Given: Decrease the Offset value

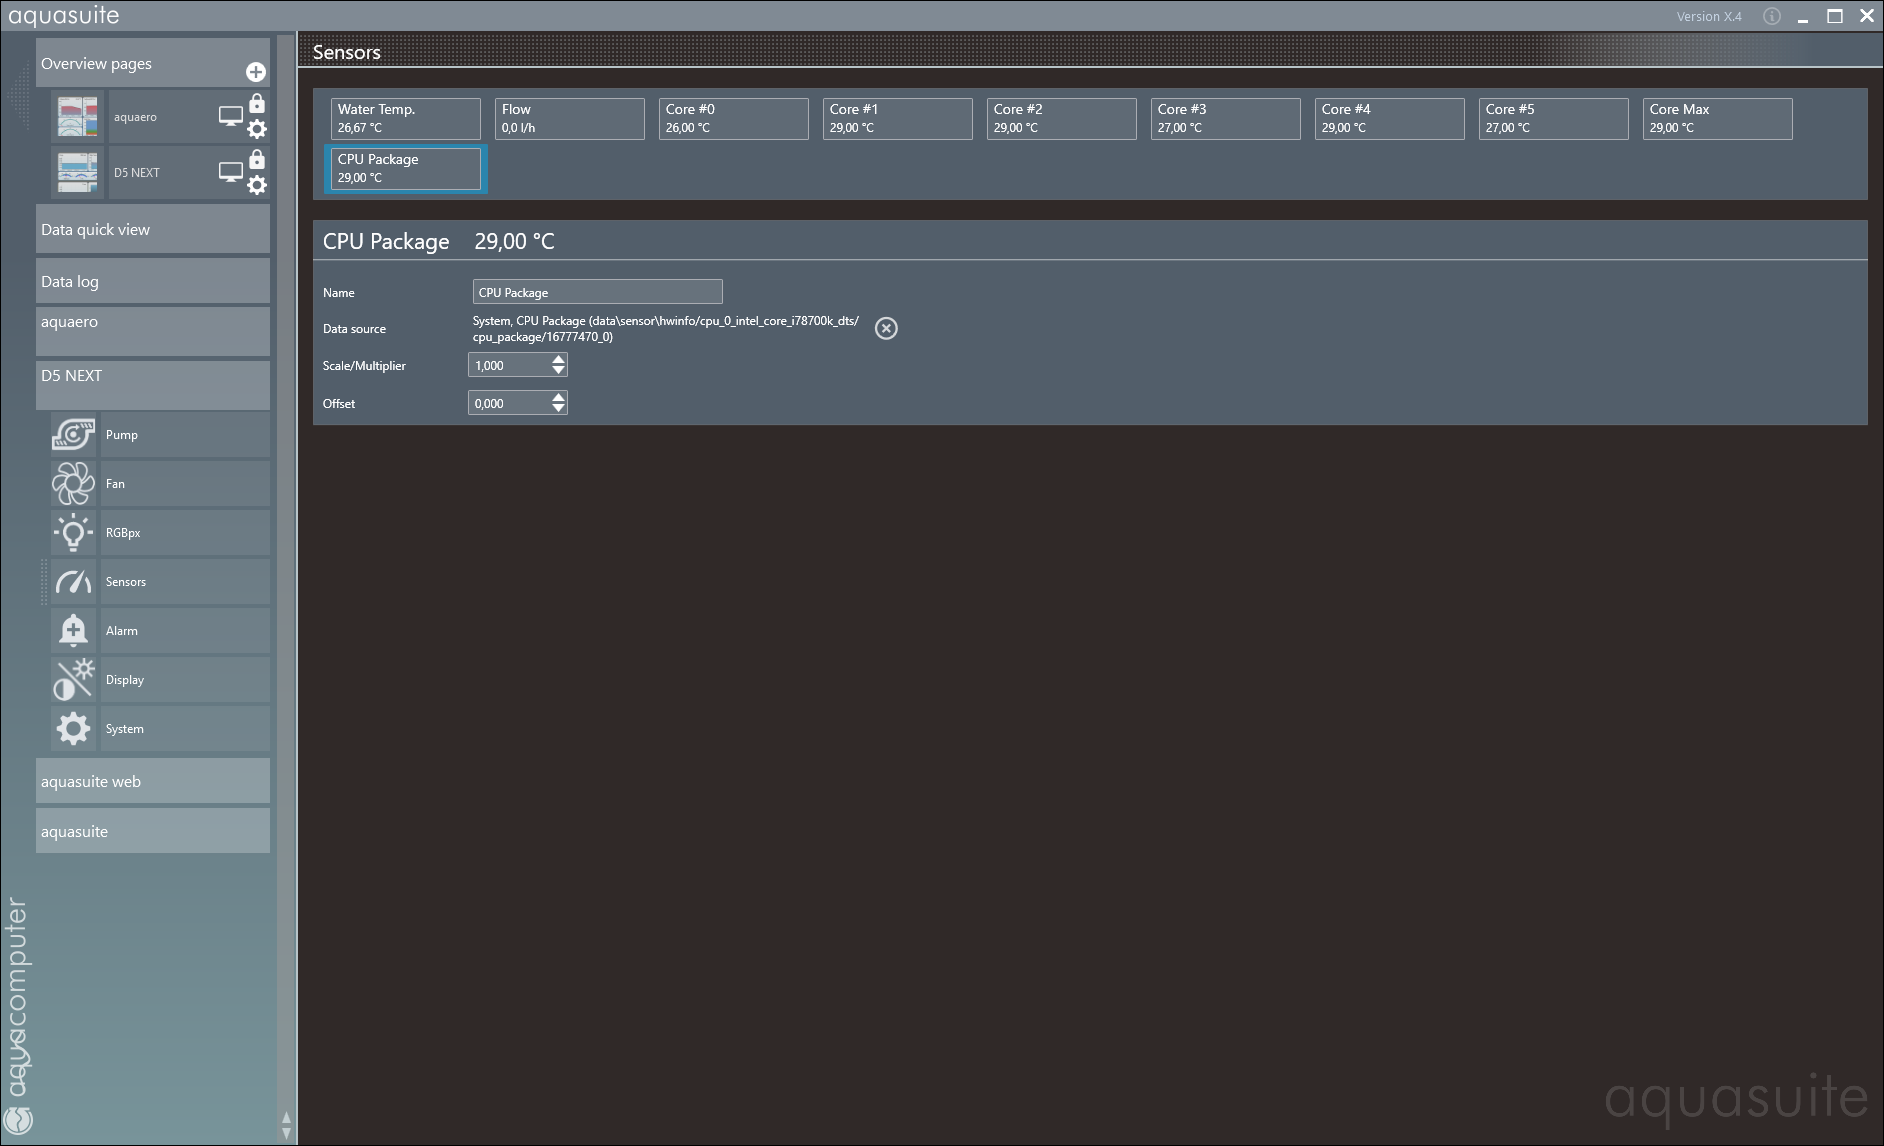Looking at the screenshot, I should (x=558, y=409).
